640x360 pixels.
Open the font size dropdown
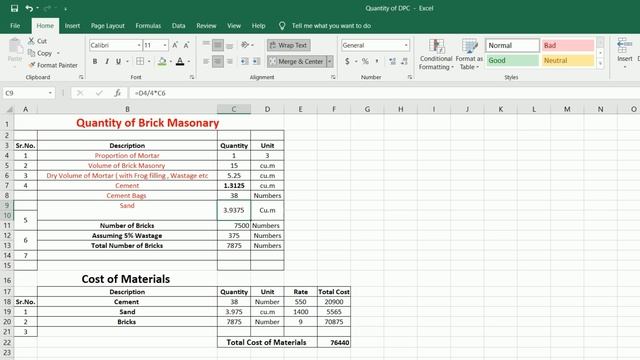tap(165, 45)
